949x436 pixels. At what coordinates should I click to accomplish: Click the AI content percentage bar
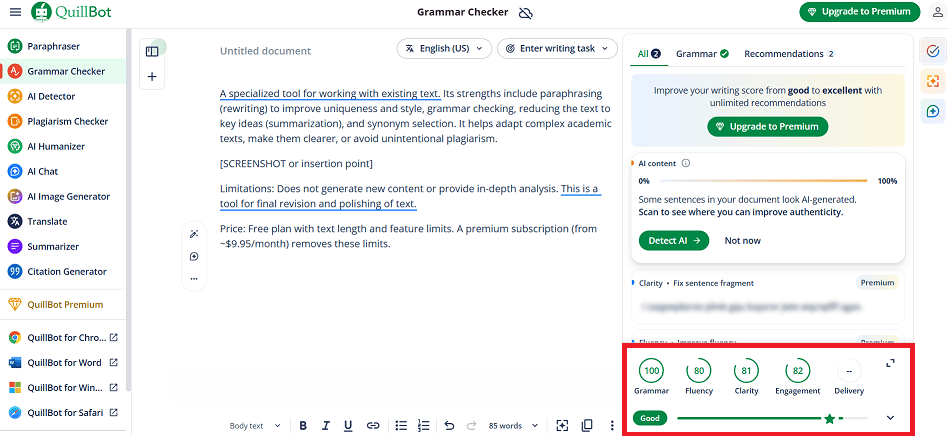[764, 181]
